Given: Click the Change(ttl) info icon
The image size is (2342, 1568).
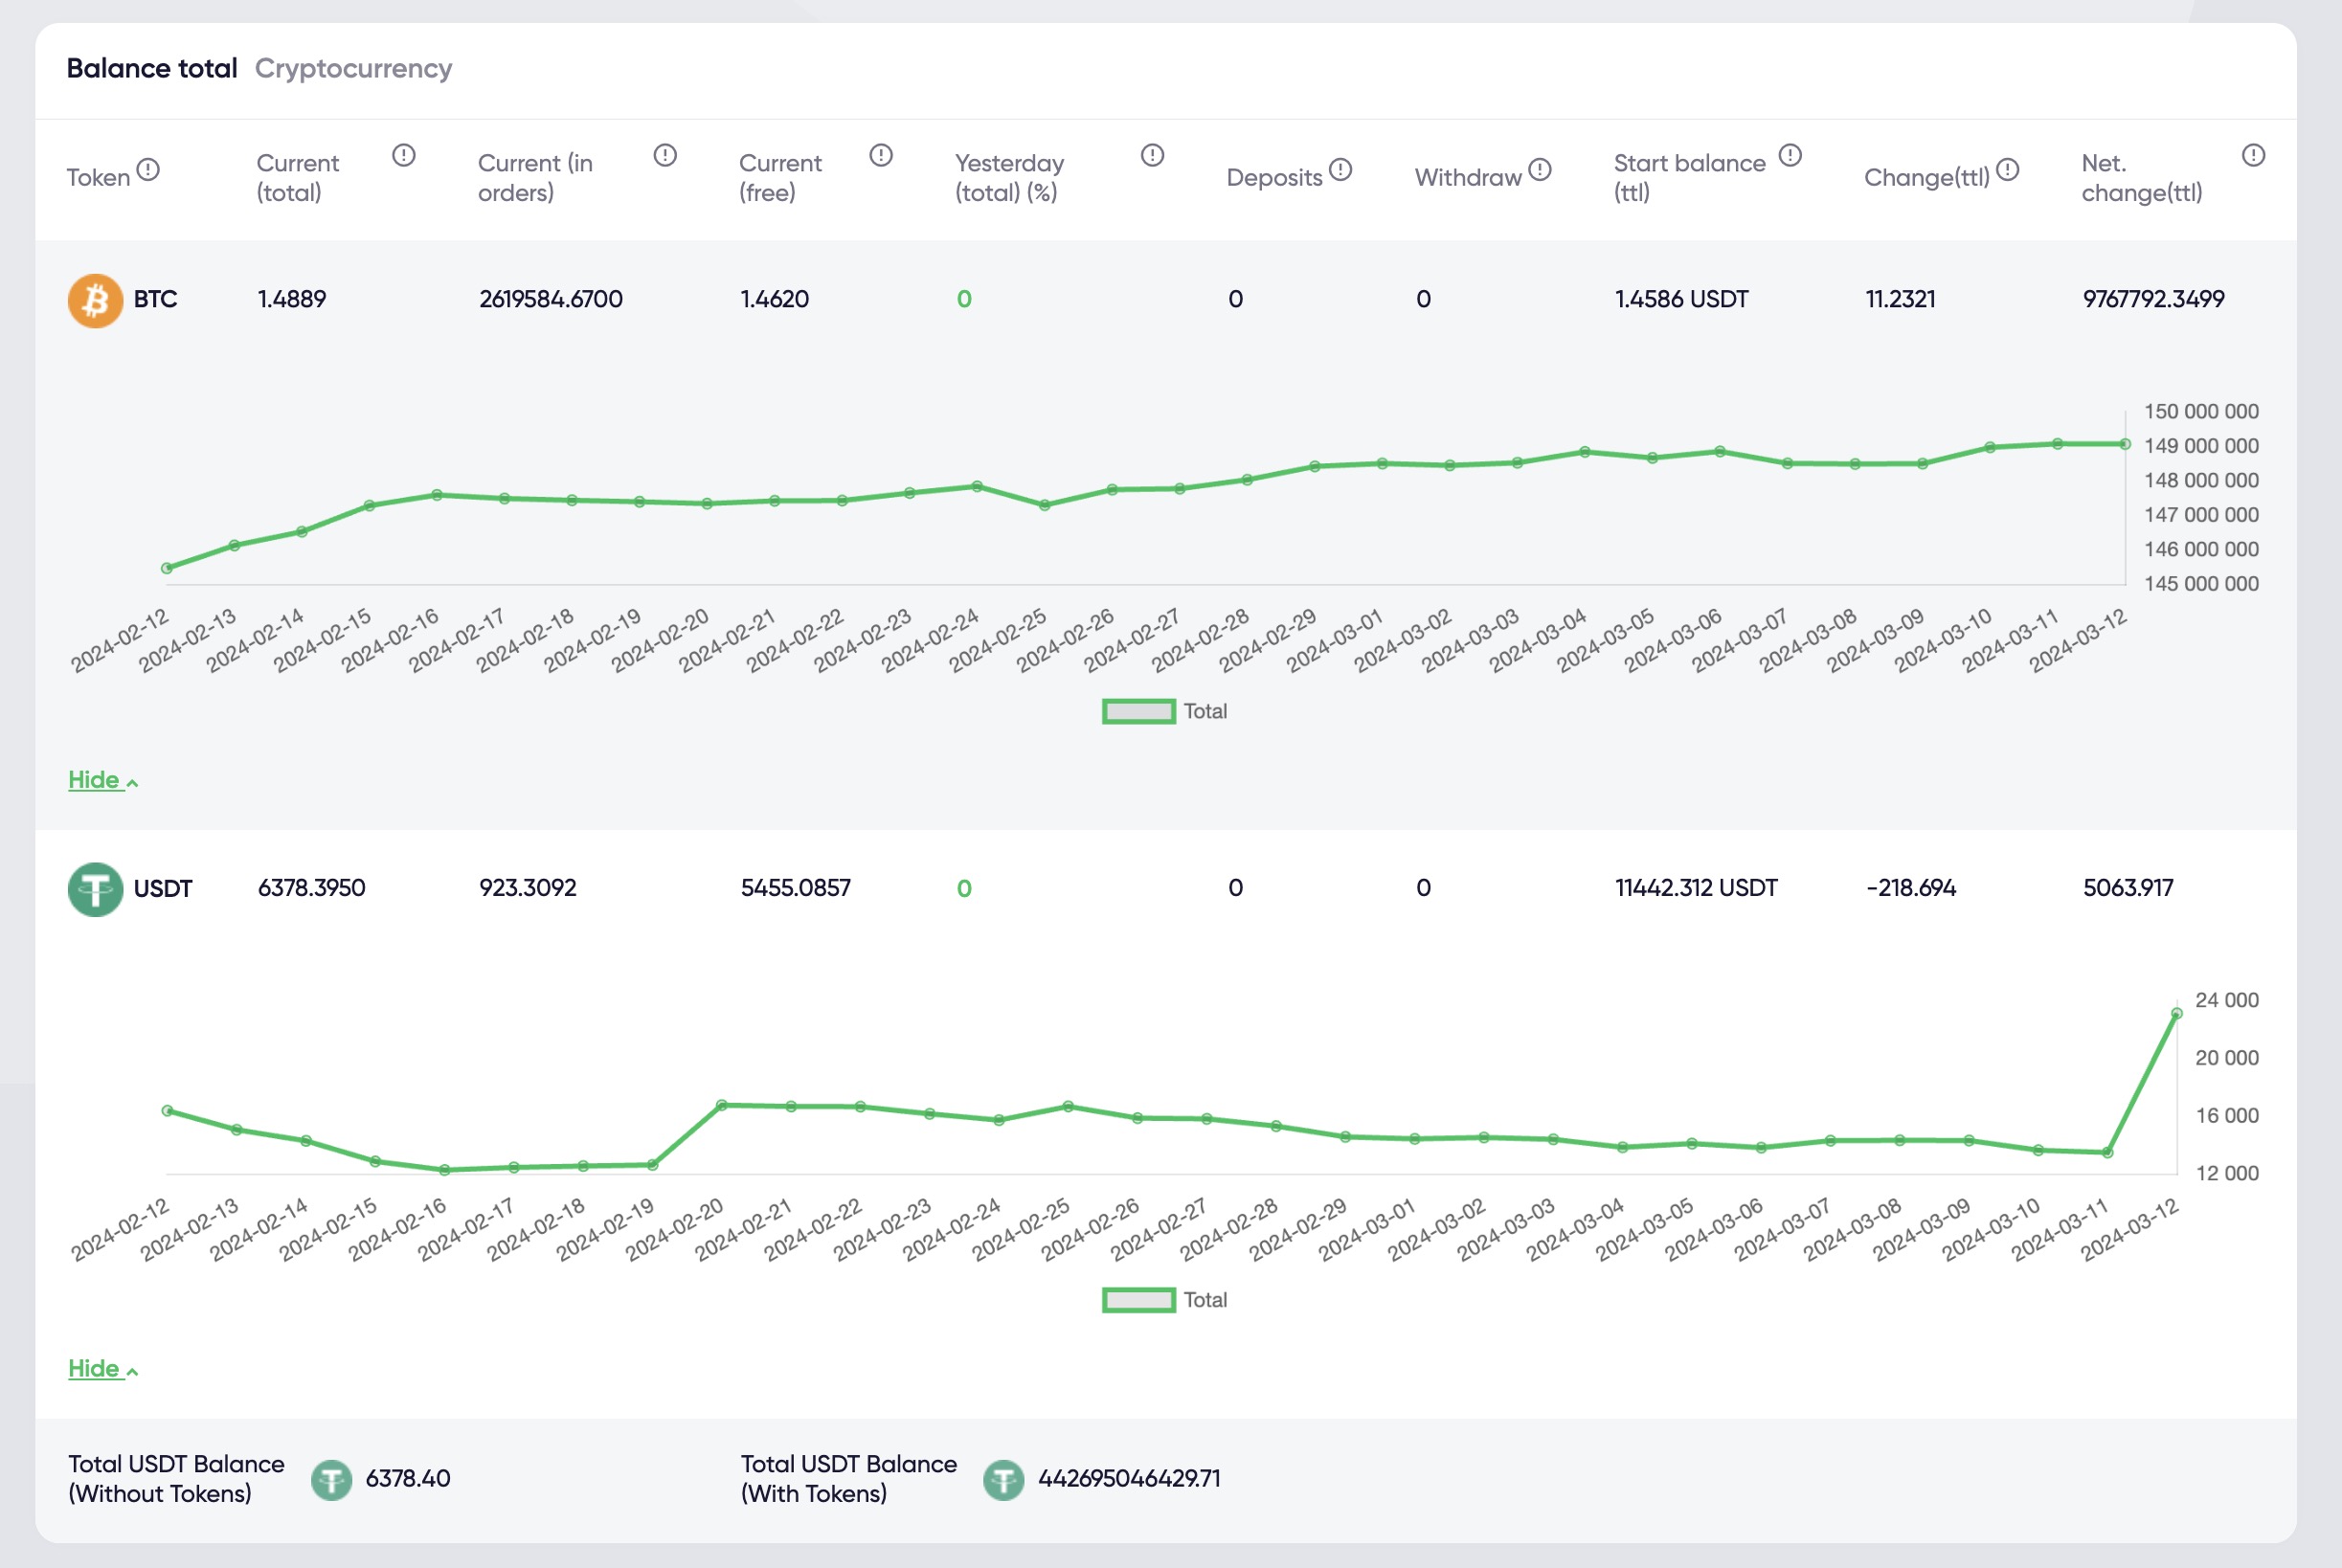Looking at the screenshot, I should 2007,170.
